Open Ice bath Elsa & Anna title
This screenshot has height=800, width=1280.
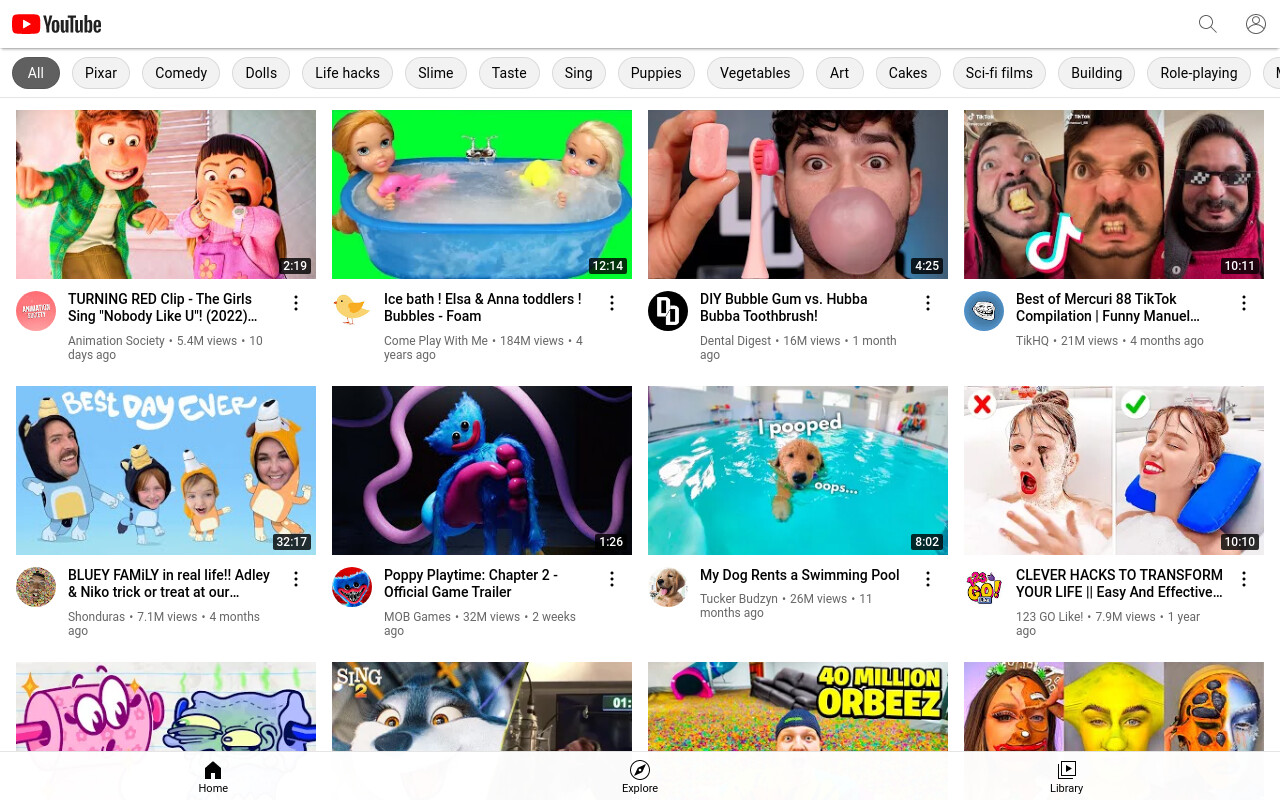pyautogui.click(x=483, y=307)
